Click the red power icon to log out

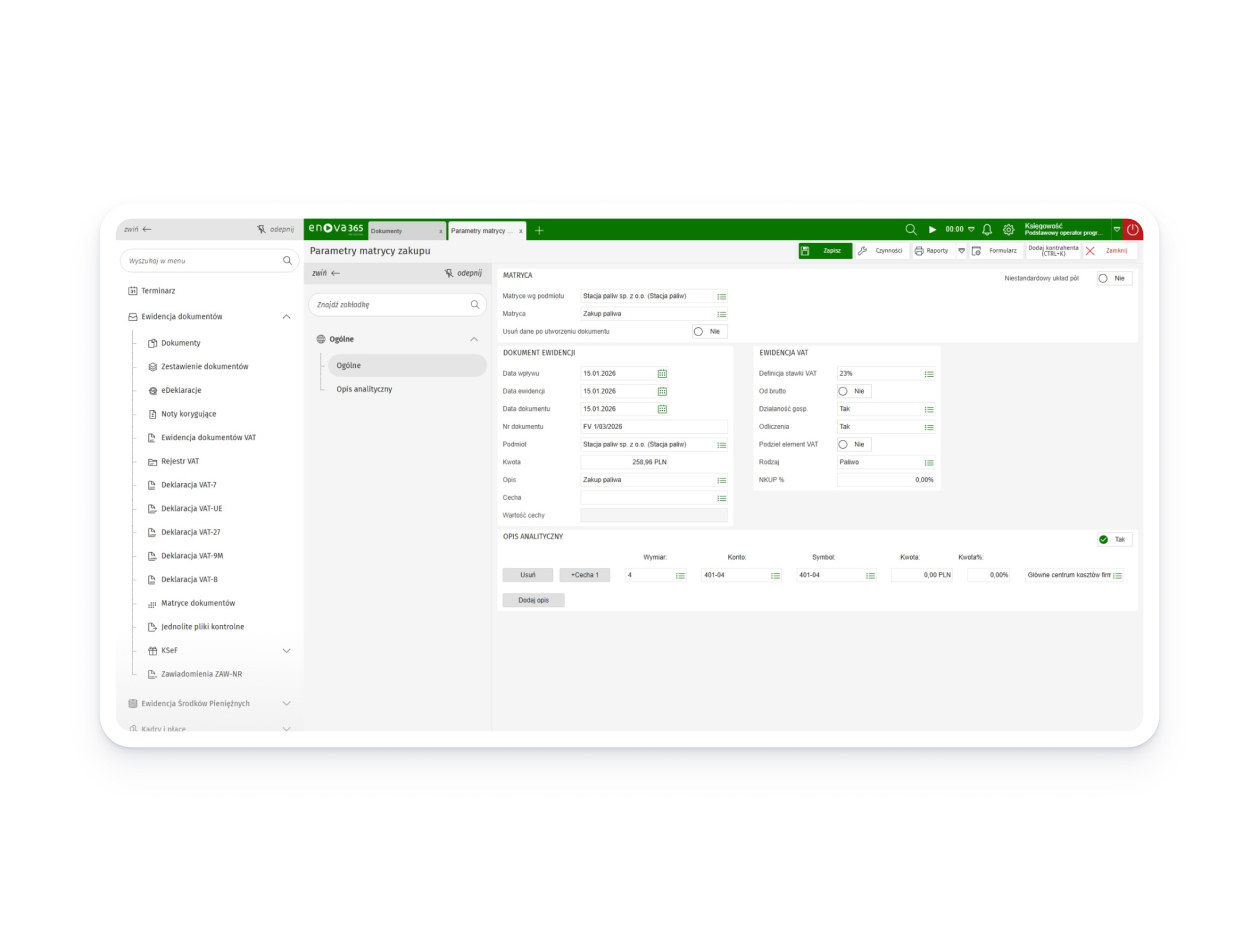pos(1133,230)
